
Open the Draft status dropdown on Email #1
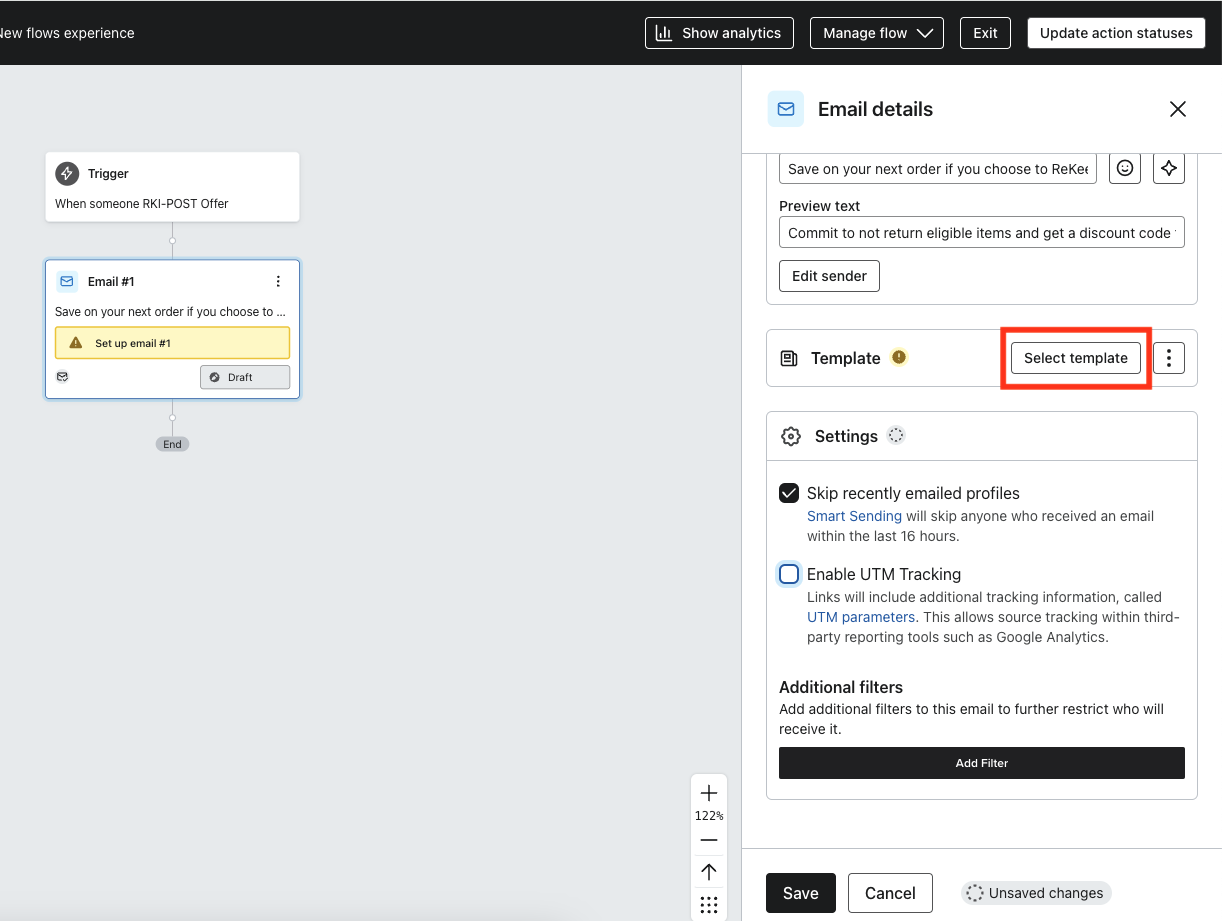tap(245, 377)
